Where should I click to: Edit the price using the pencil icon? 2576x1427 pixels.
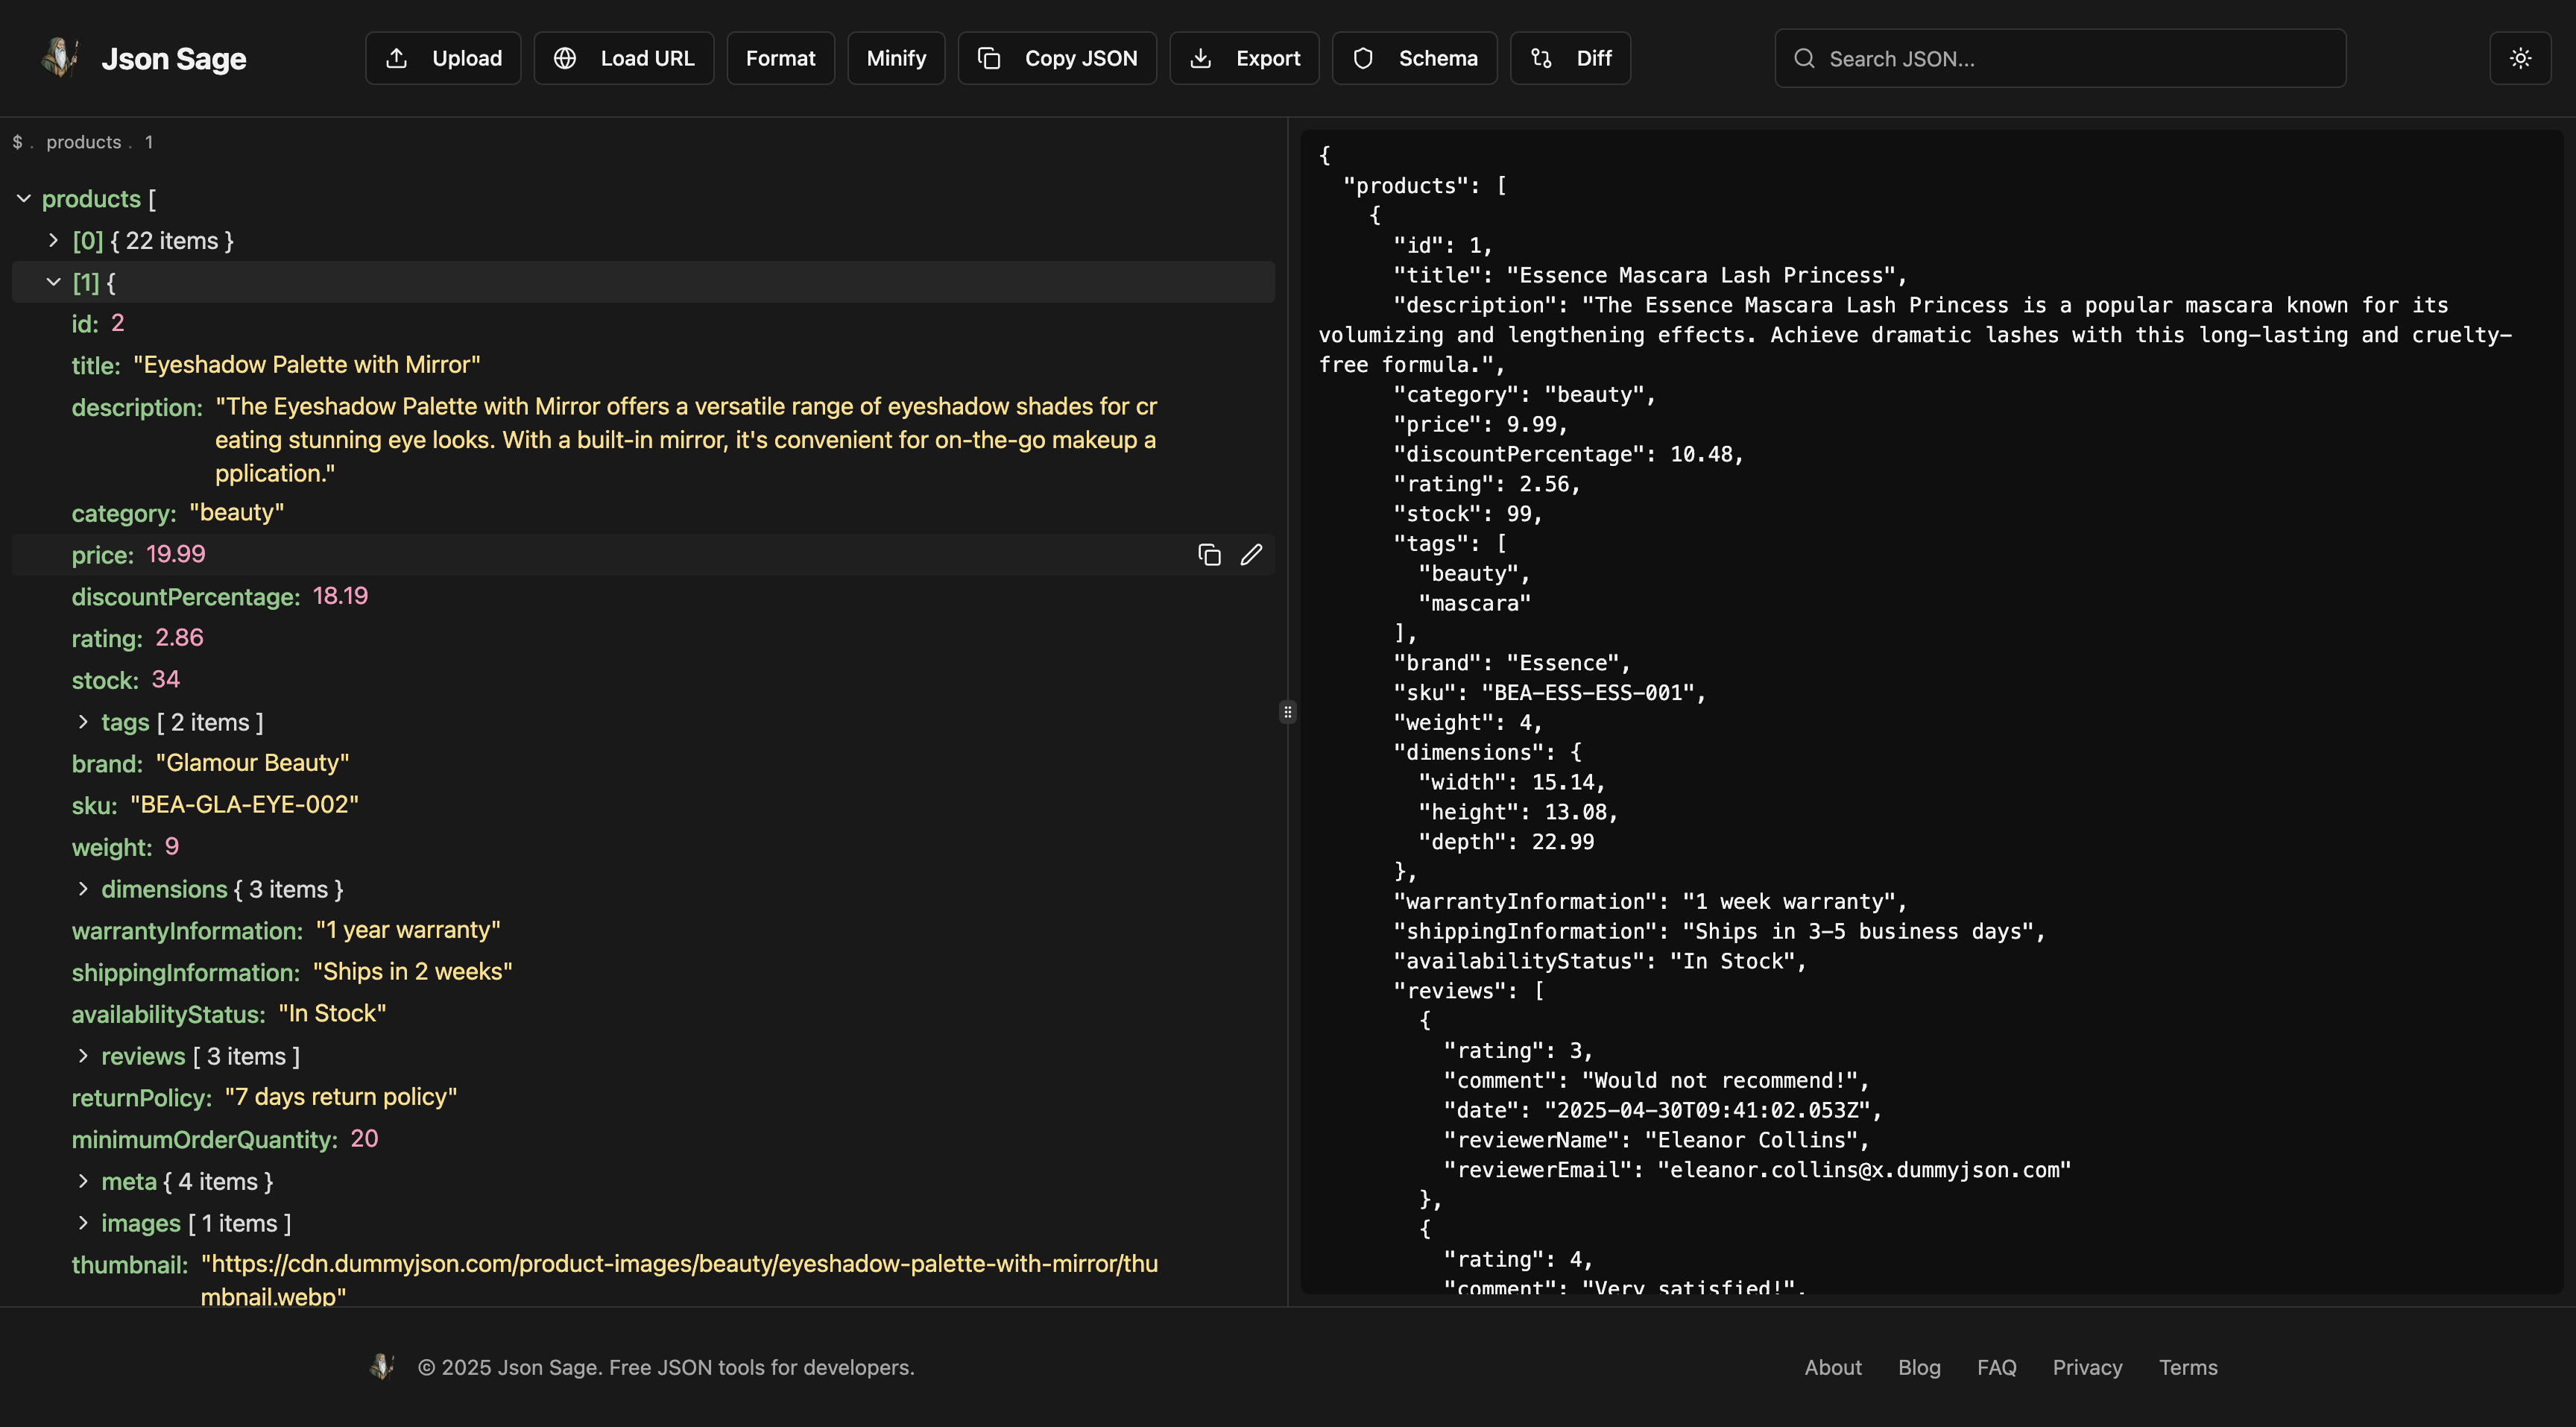(1251, 554)
